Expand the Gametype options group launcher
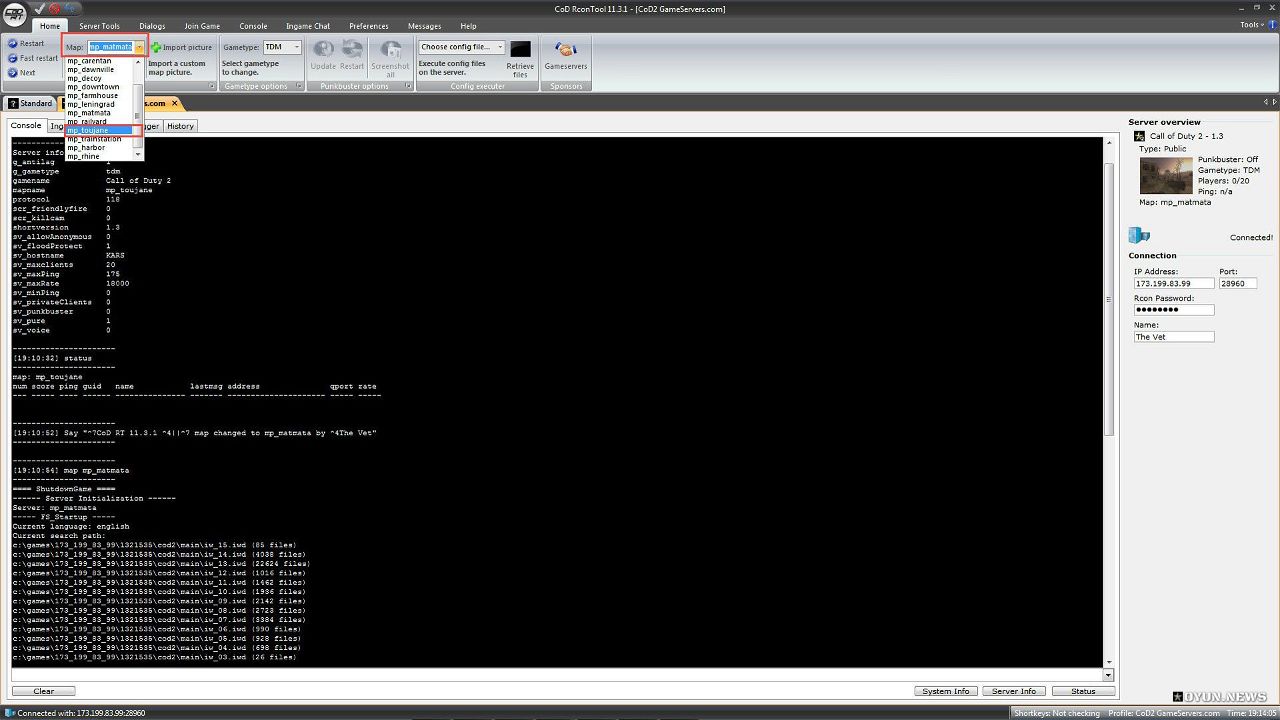 point(297,86)
